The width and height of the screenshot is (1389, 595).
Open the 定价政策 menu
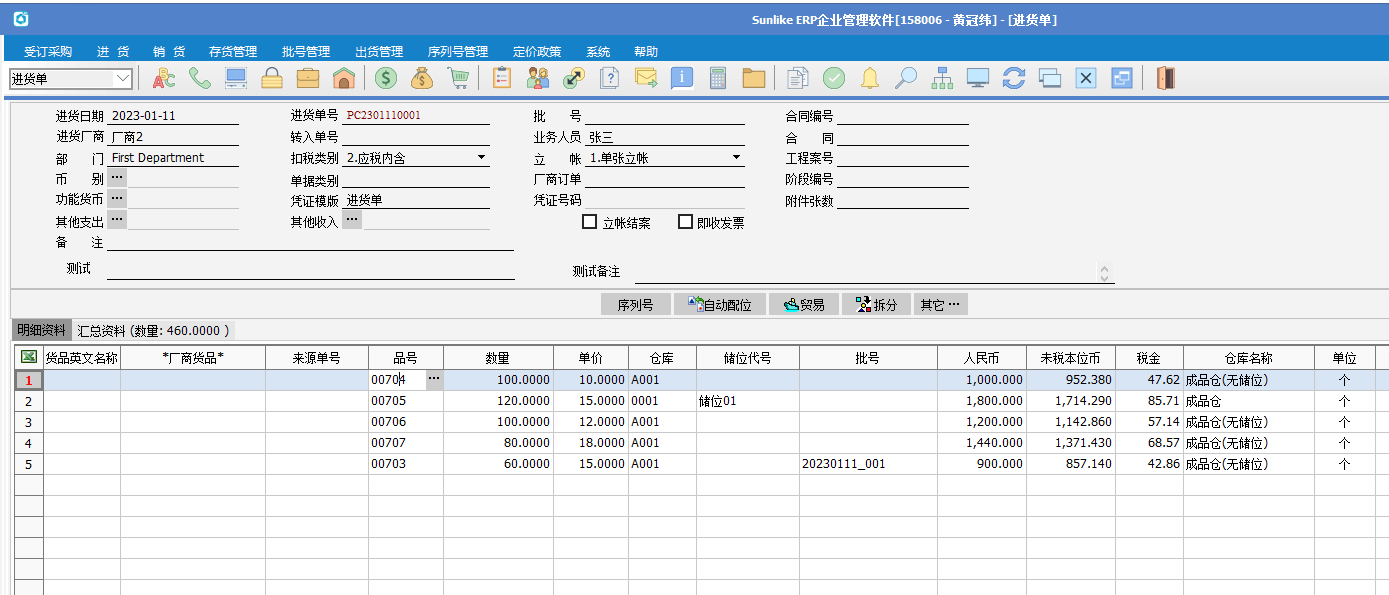pos(537,52)
